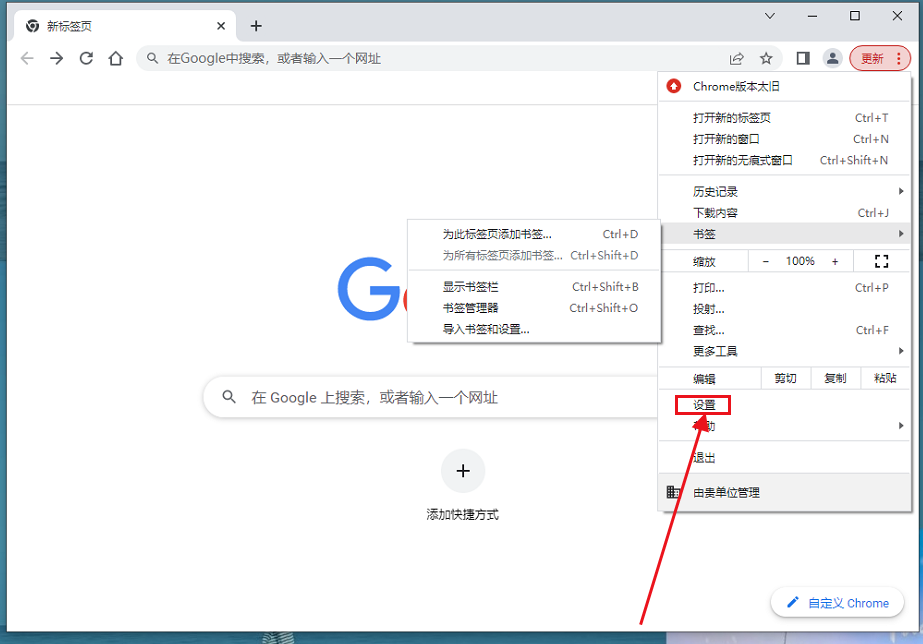The height and width of the screenshot is (644, 923).
Task: Select 为此标签页添加书签... item
Action: 534,234
